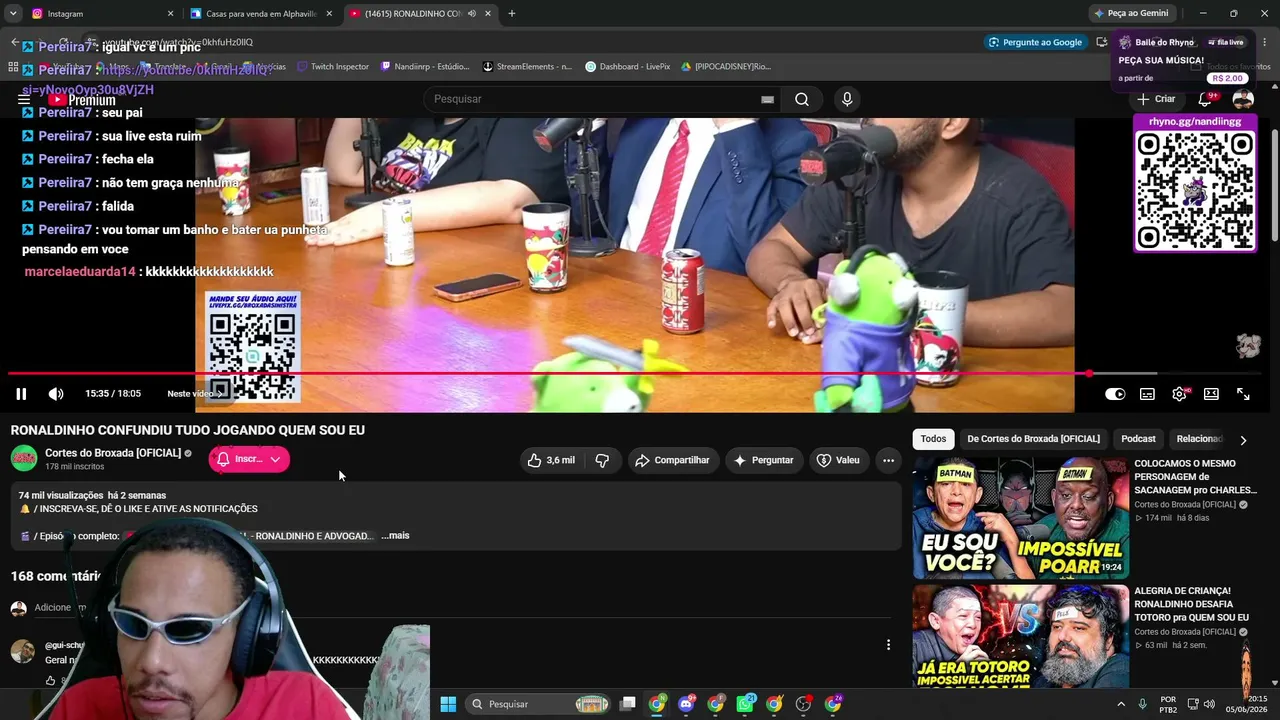Open the Ronaldinho vs Totoro video thumbnail
Image resolution: width=1280 pixels, height=720 pixels.
point(1020,636)
